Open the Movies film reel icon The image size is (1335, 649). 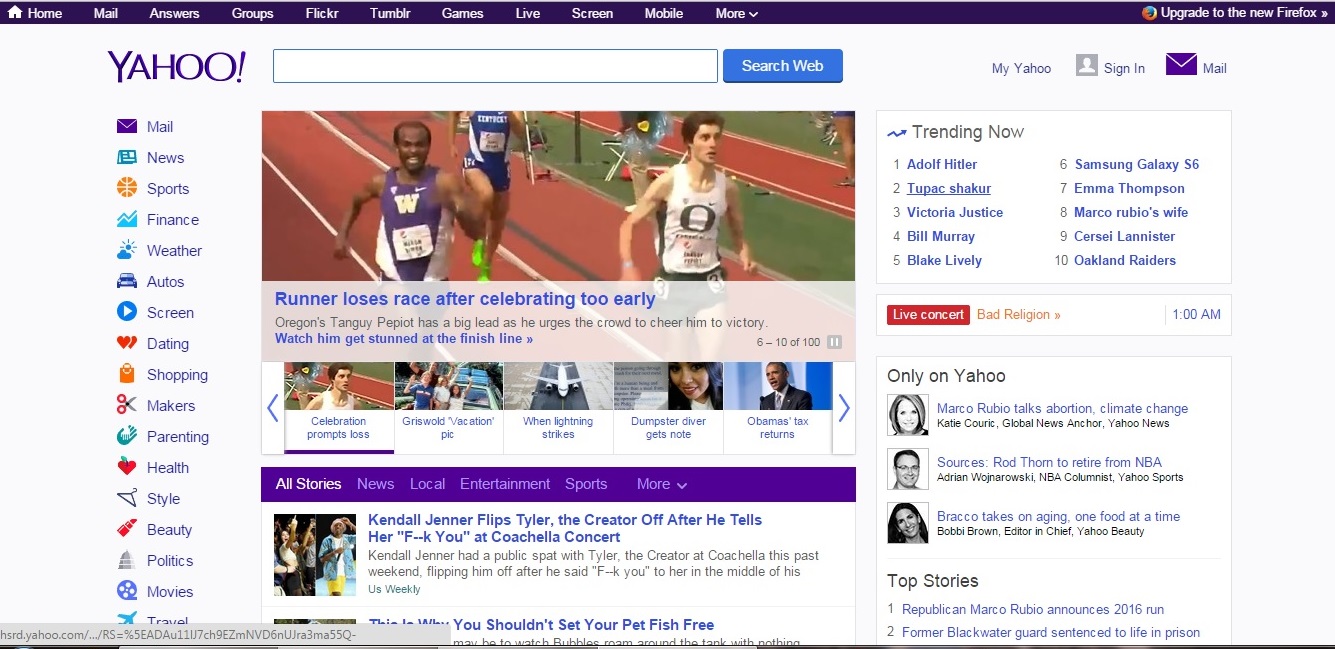pos(127,591)
